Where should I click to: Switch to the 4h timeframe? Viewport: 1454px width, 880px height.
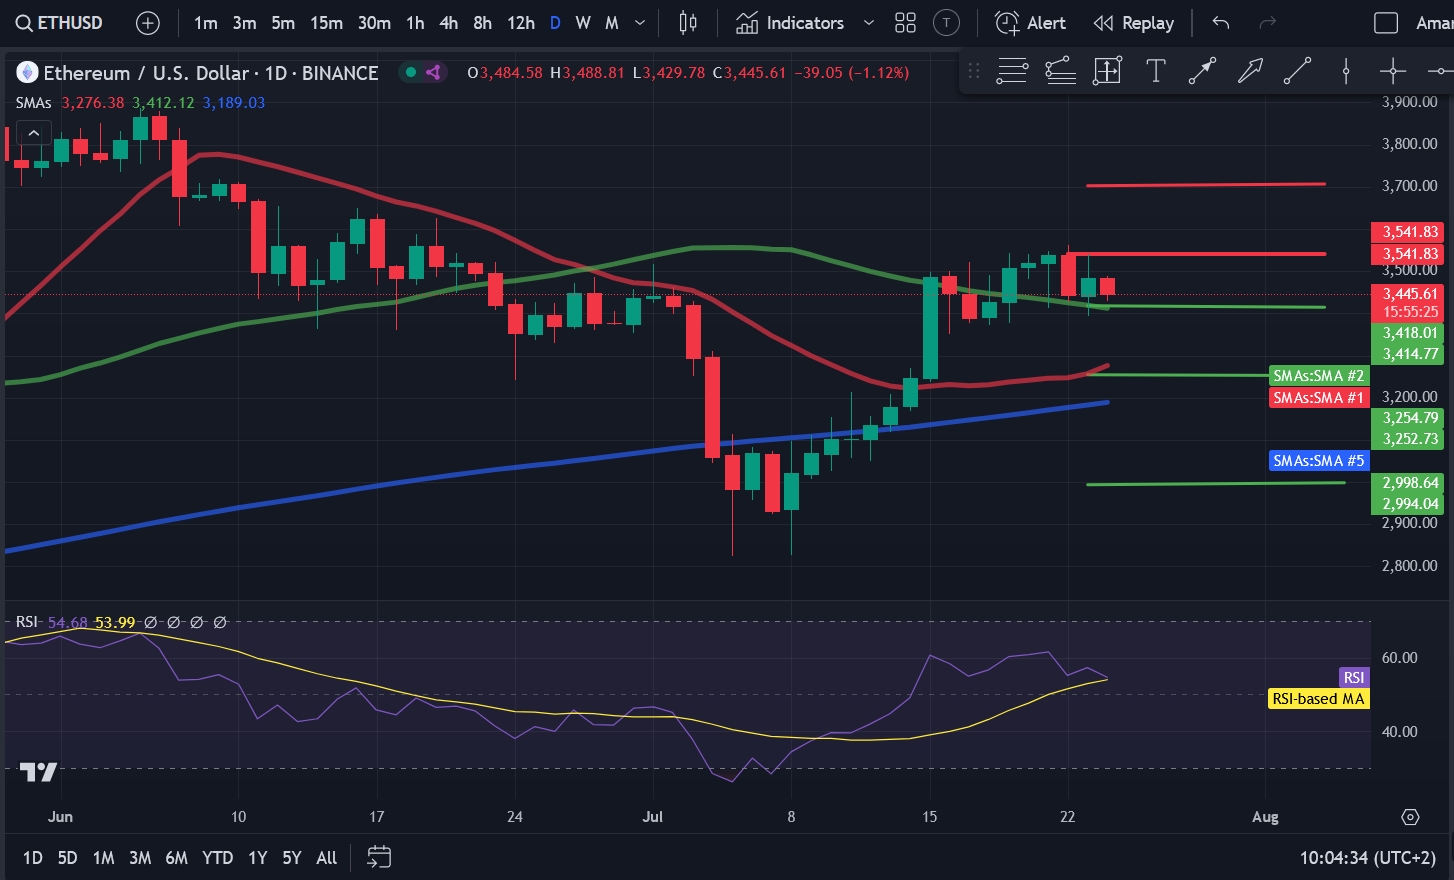tap(449, 23)
